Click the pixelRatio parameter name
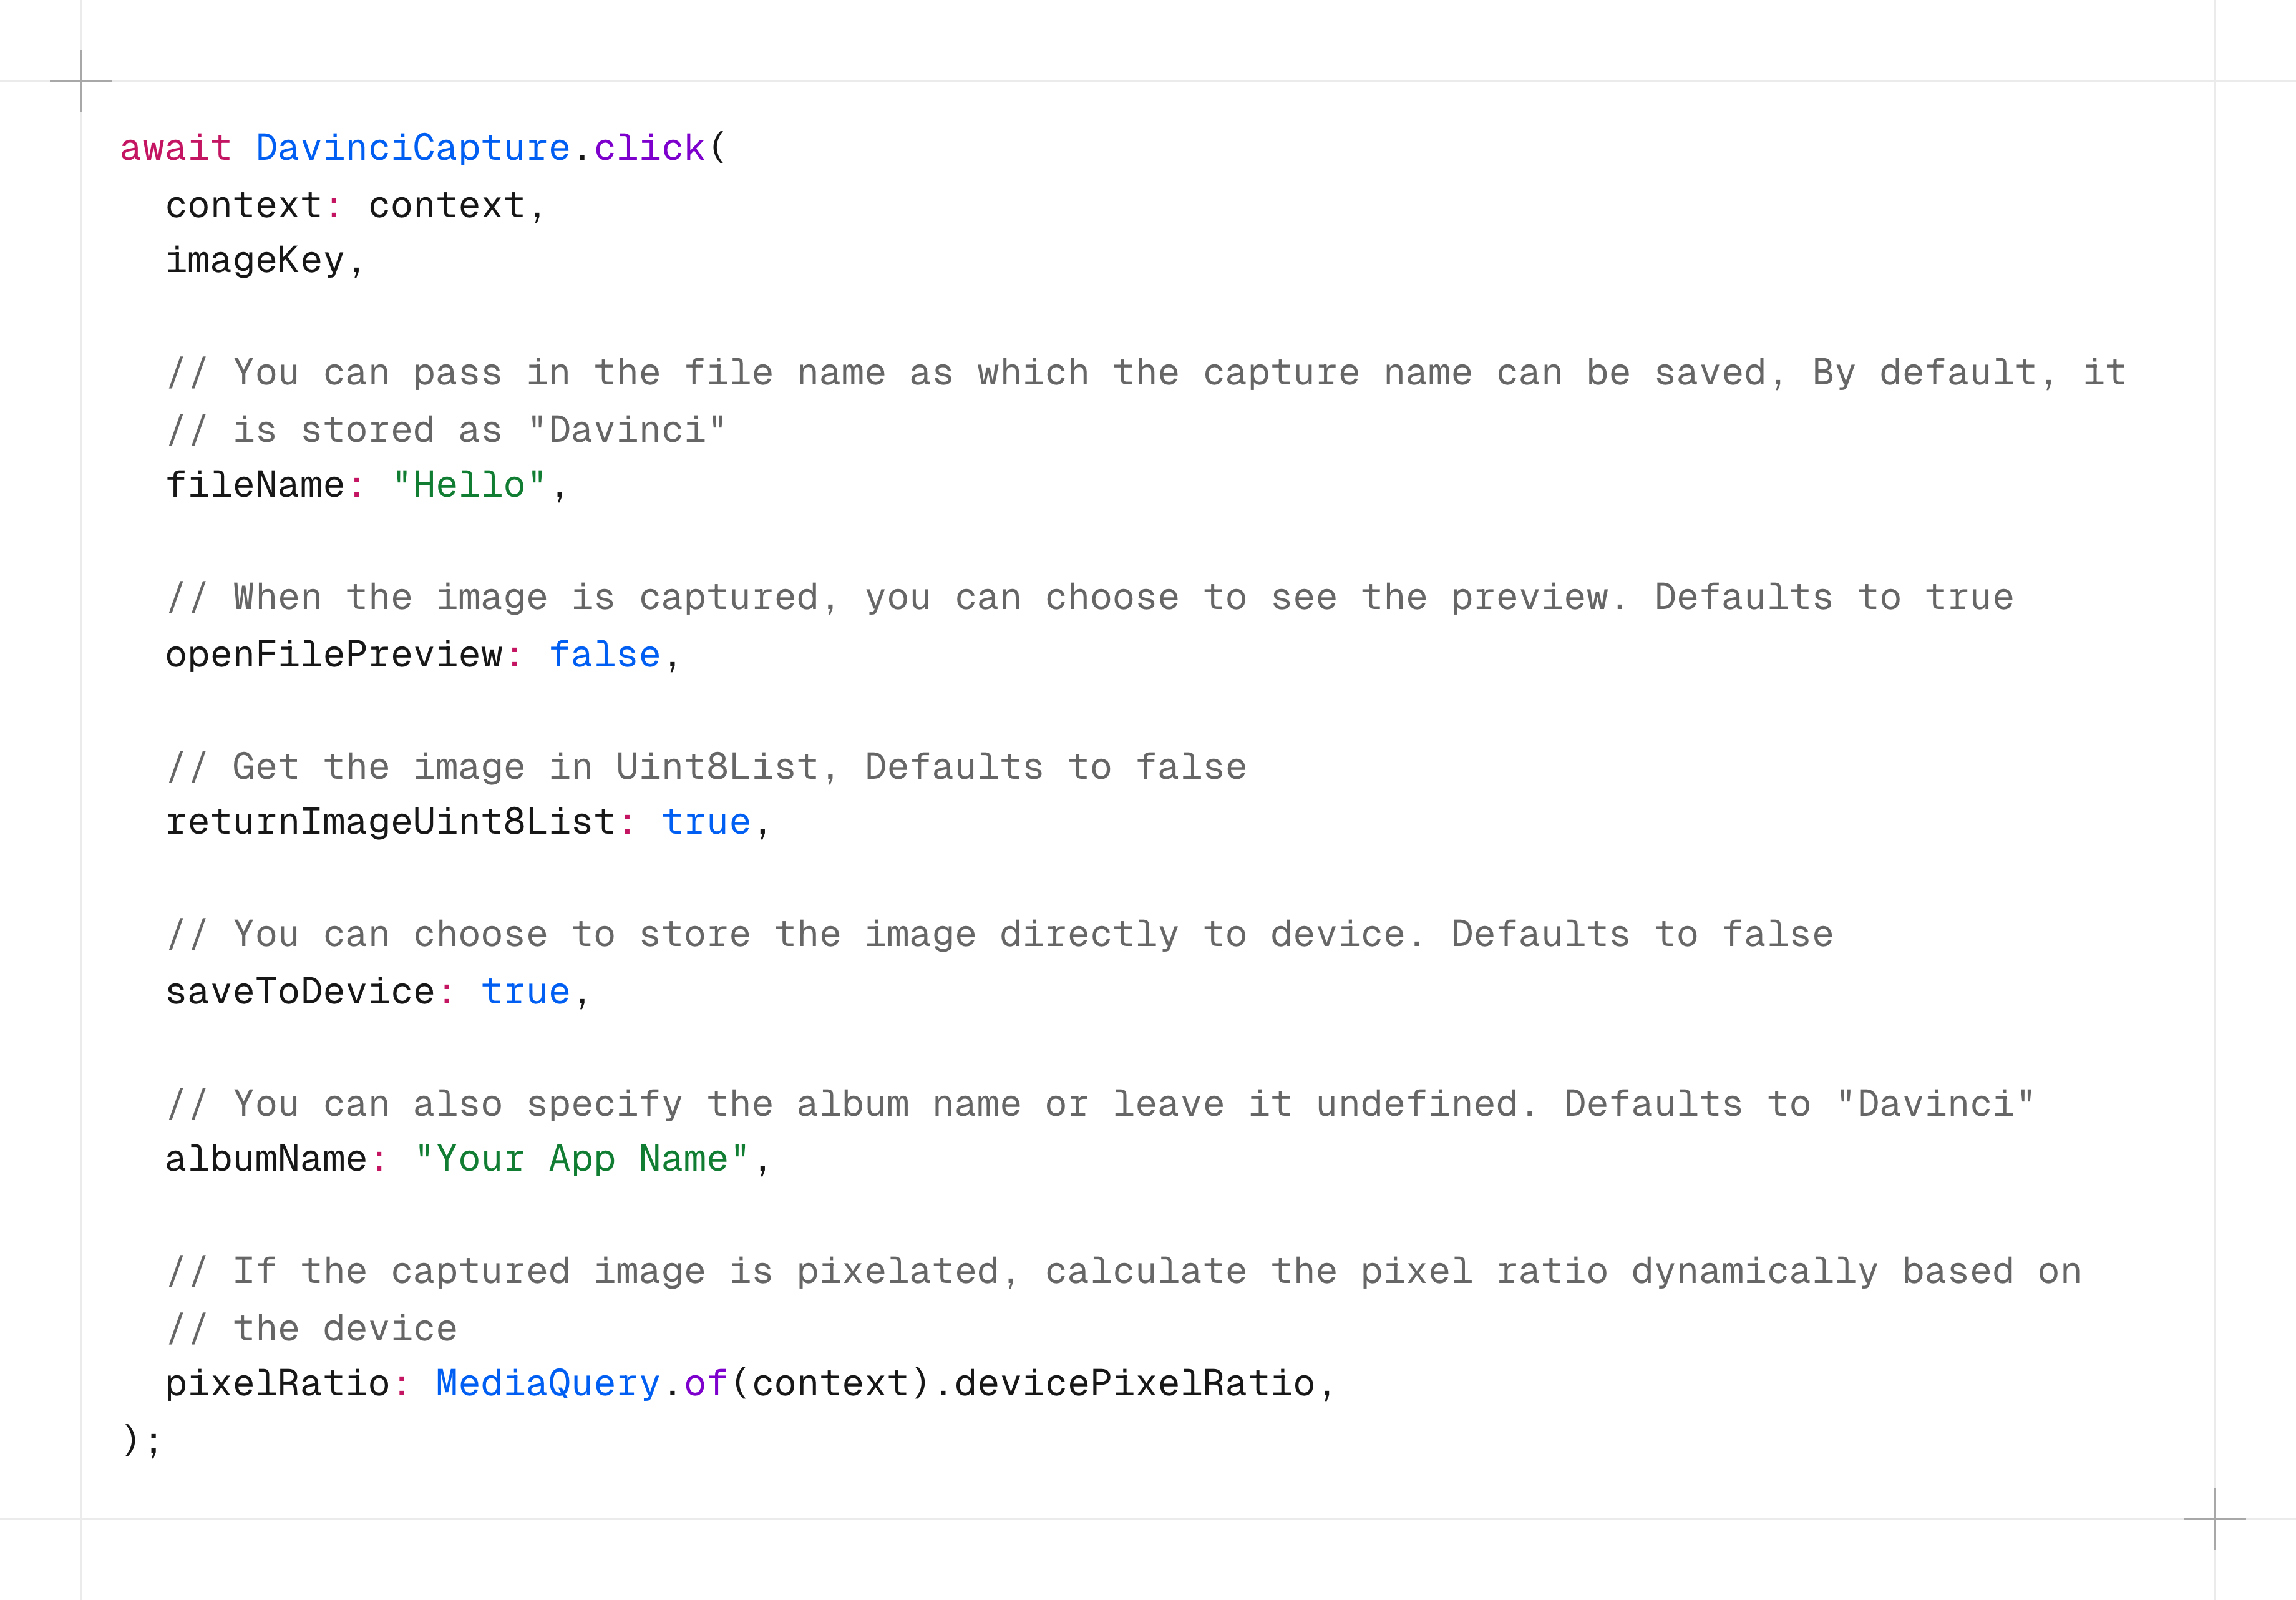The width and height of the screenshot is (2296, 1600). click(277, 1385)
